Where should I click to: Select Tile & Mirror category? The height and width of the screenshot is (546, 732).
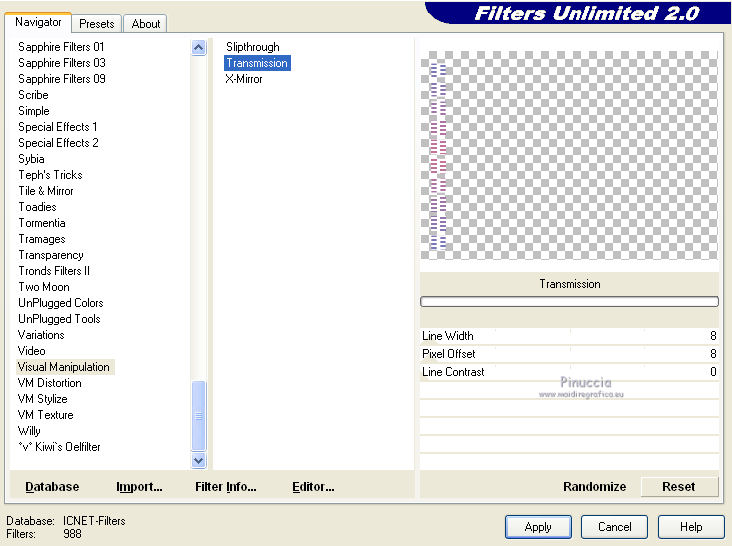46,190
